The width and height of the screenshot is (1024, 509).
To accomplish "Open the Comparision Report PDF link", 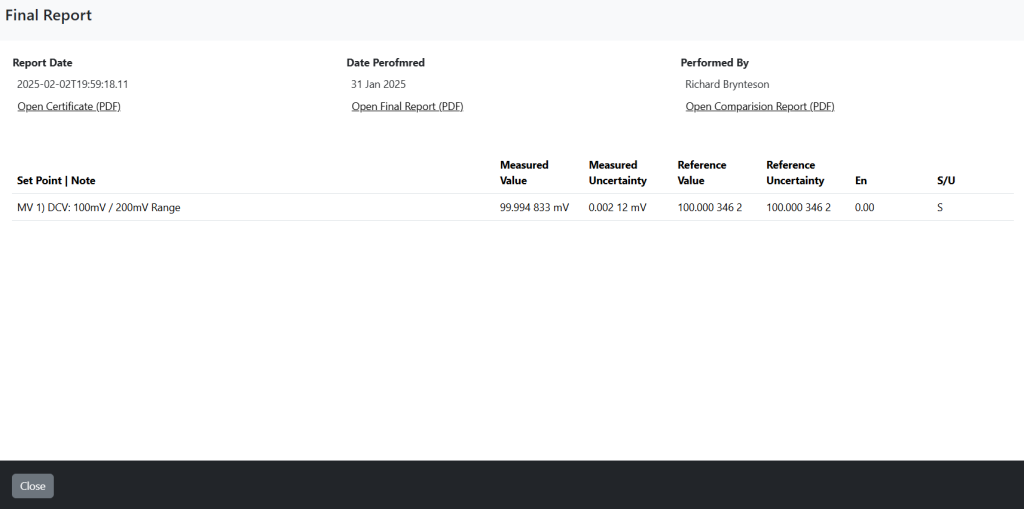I will pos(760,107).
